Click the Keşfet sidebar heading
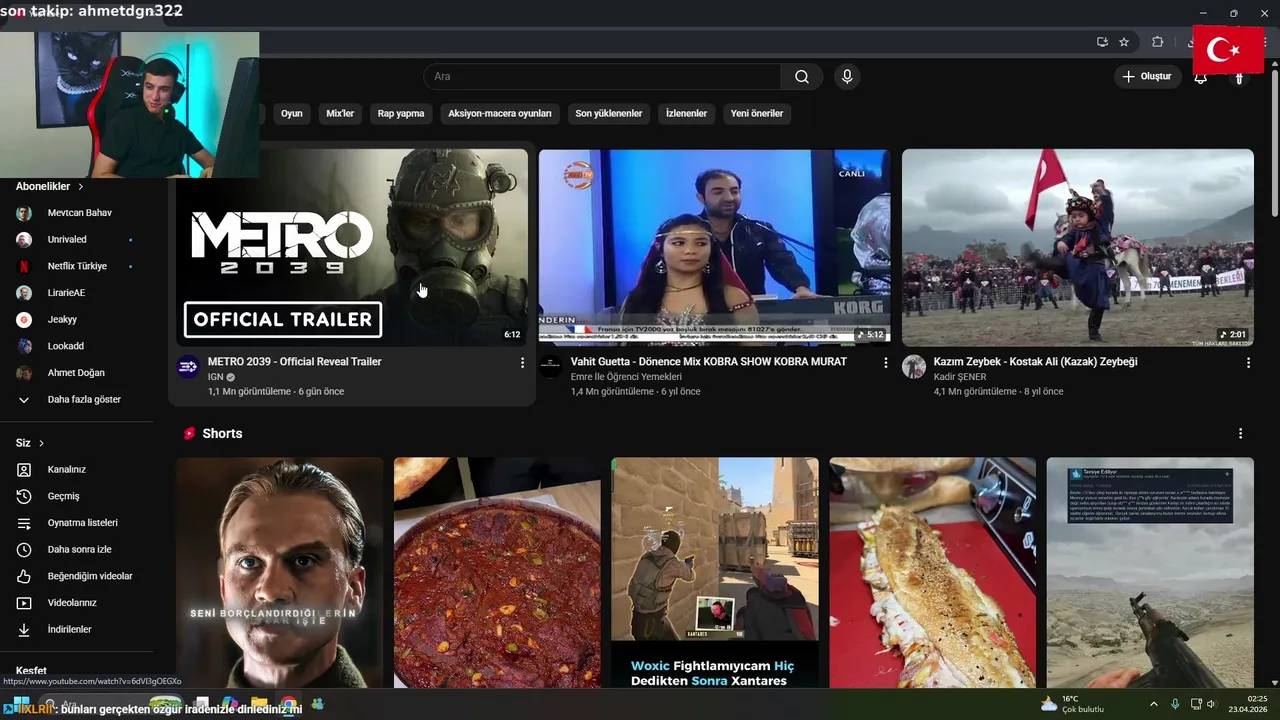Viewport: 1280px width, 720px height. click(31, 671)
